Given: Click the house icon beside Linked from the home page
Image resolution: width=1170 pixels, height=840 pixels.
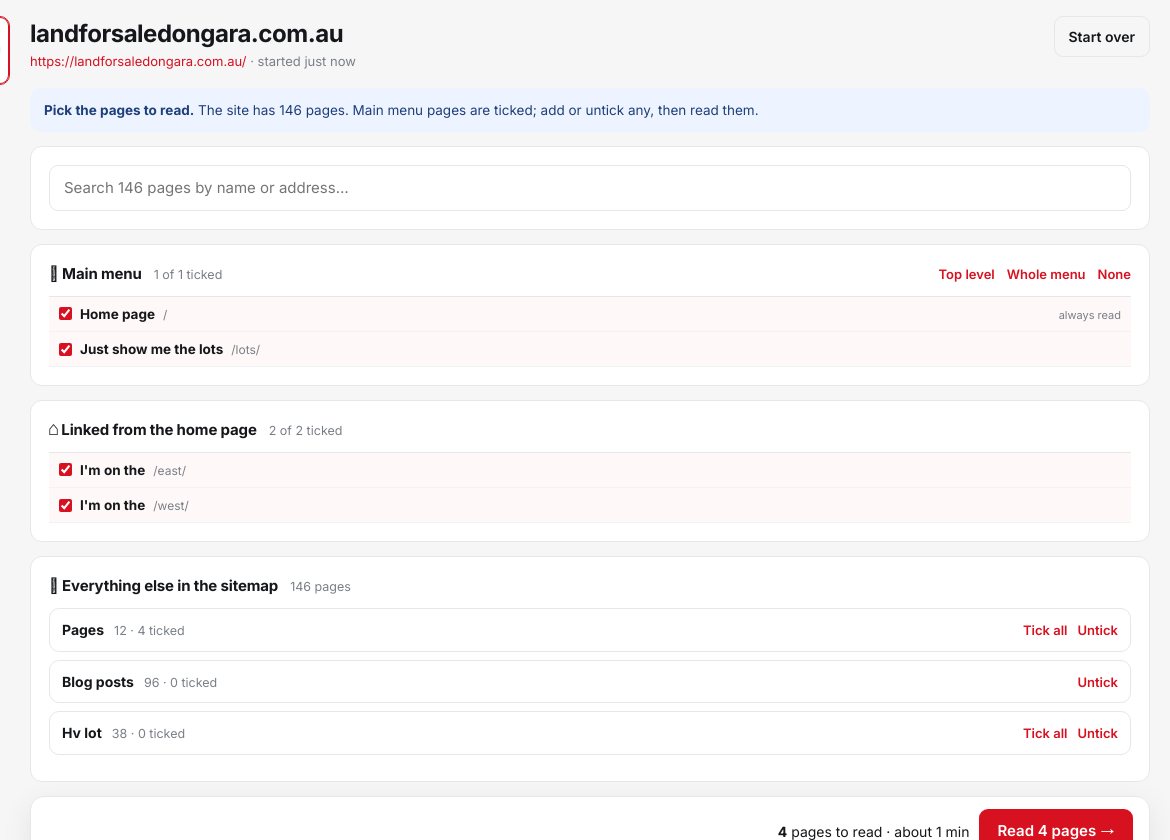Looking at the screenshot, I should point(53,430).
